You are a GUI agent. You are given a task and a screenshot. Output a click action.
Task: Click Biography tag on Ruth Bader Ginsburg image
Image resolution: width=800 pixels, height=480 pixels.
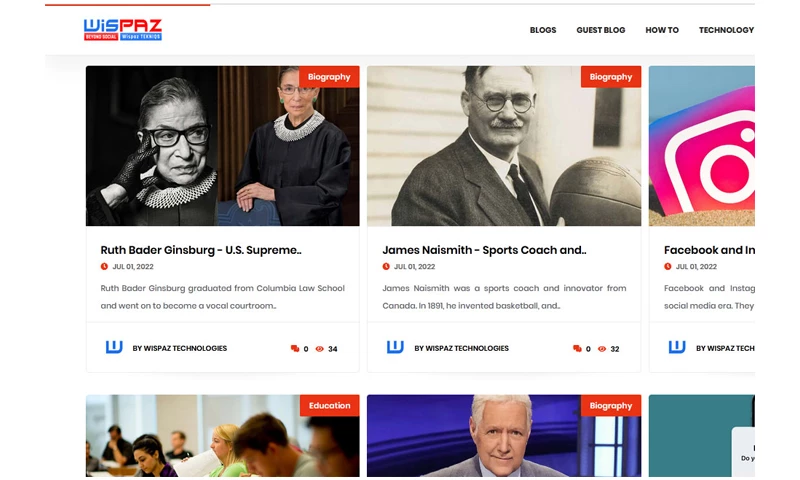[329, 77]
